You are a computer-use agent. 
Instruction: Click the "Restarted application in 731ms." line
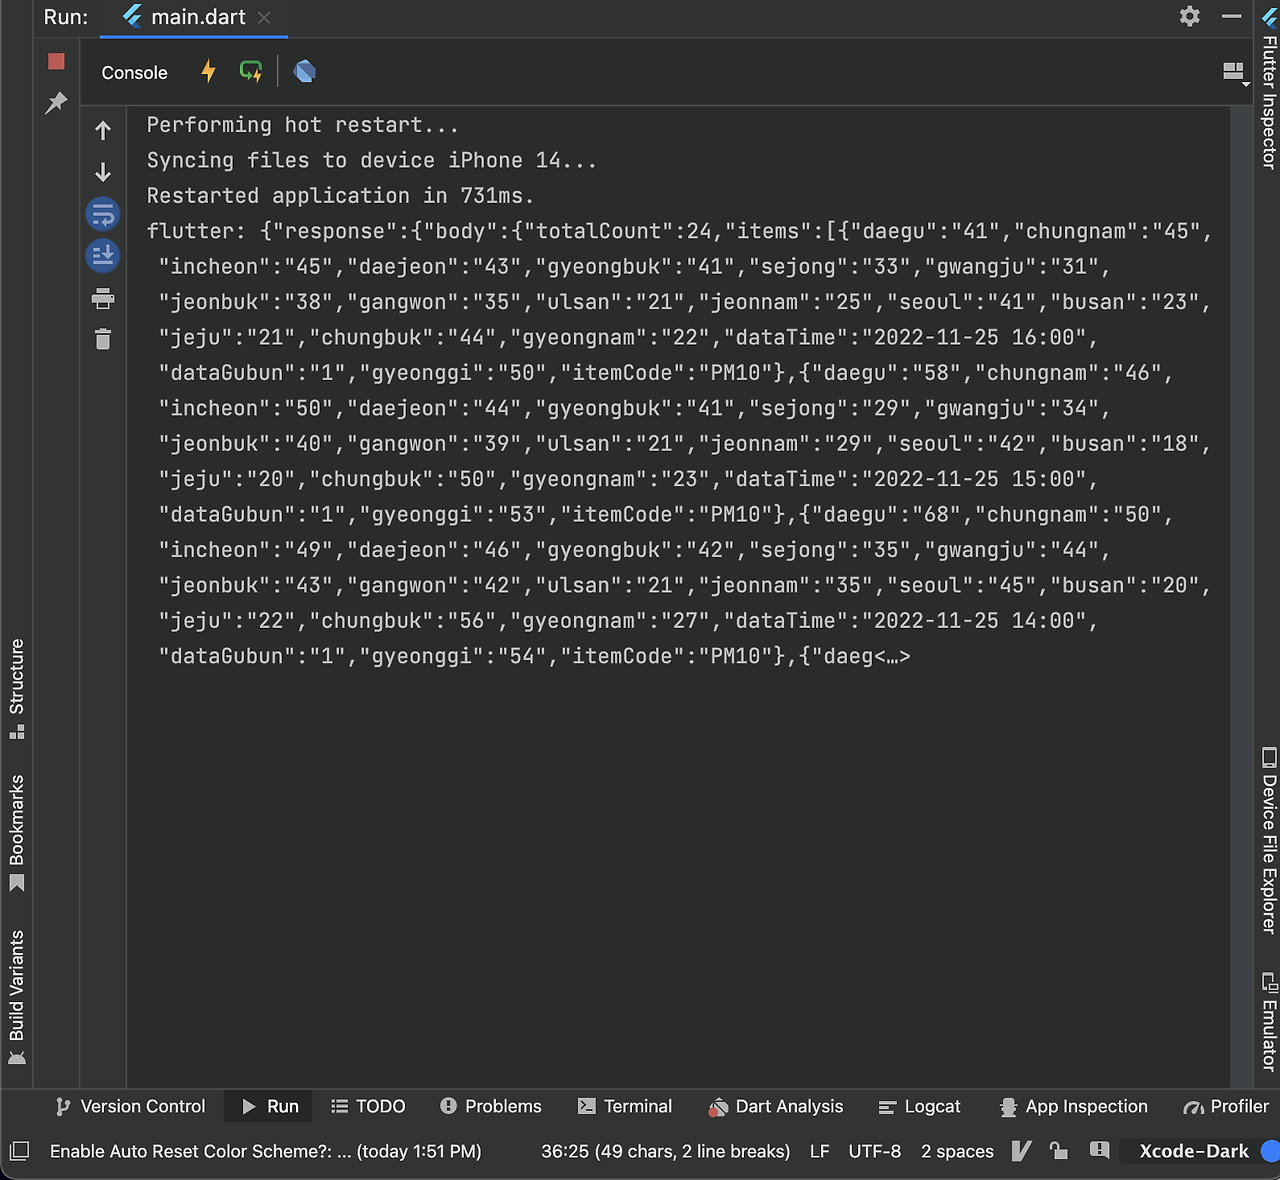(341, 195)
